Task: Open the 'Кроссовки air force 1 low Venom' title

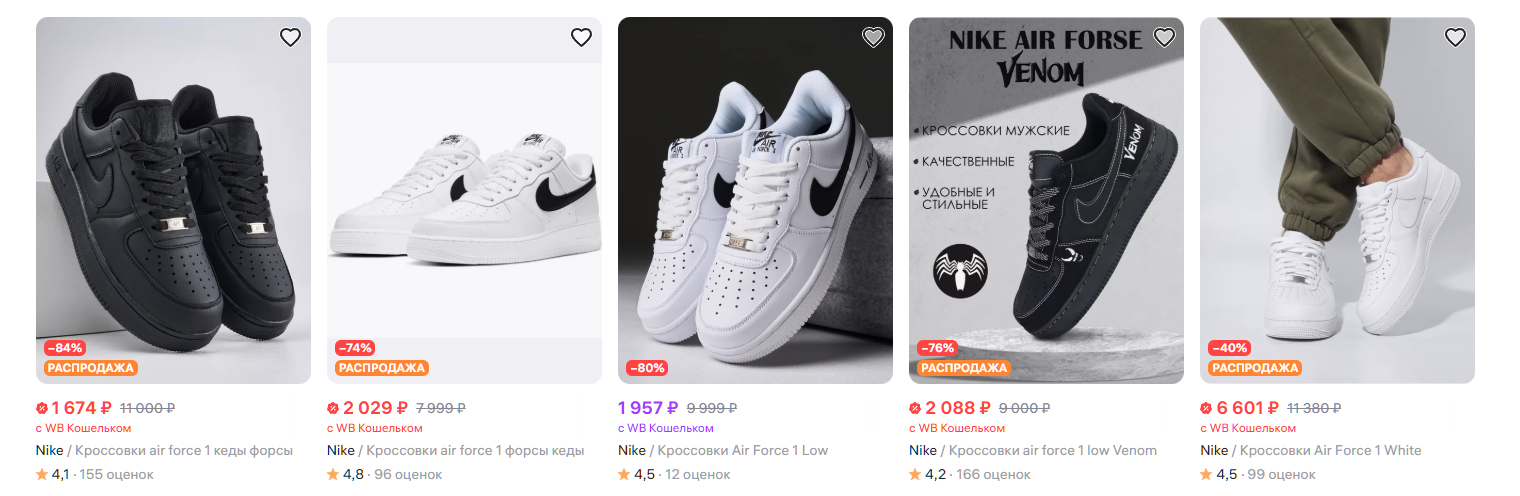Action: click(x=1052, y=450)
